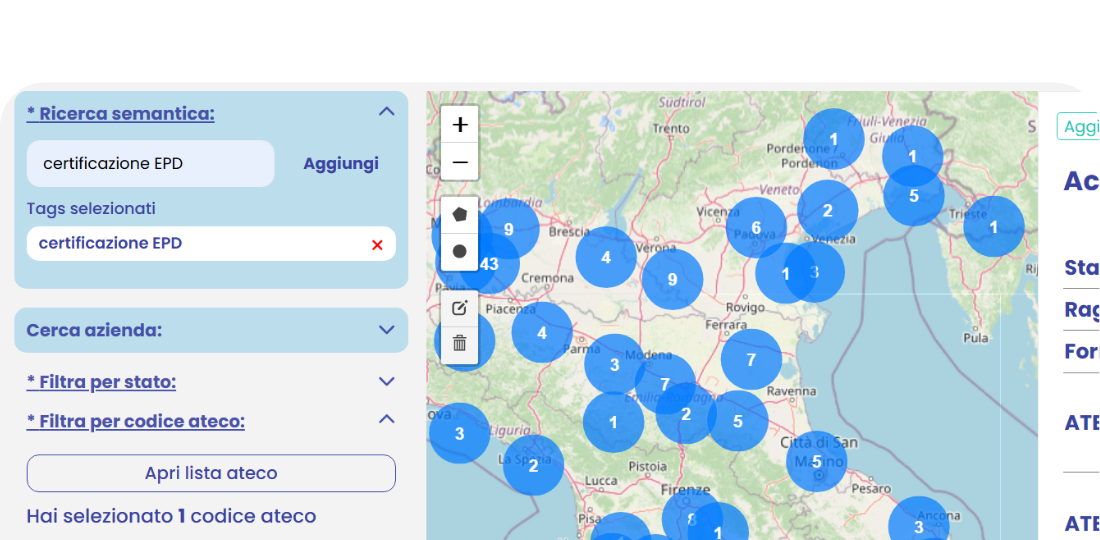Click the Filtra per codice ateco link
Image resolution: width=1100 pixels, height=540 pixels.
pos(136,421)
